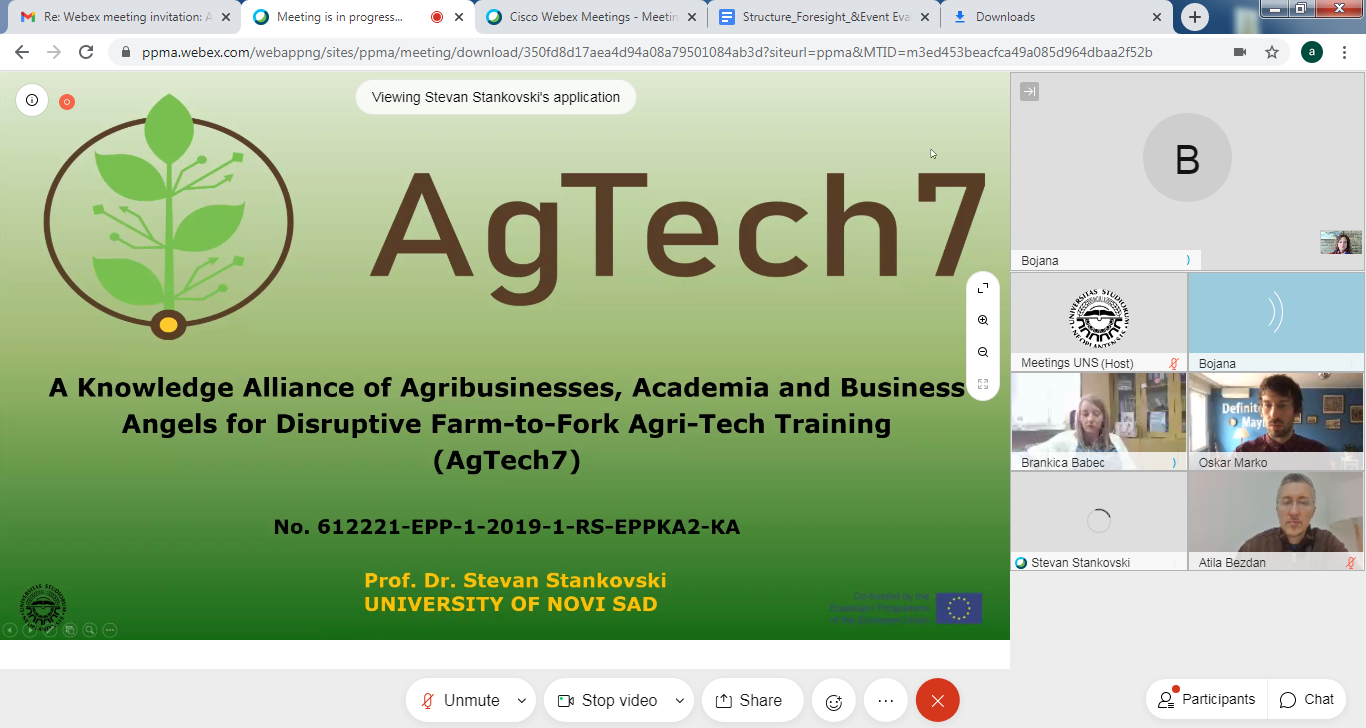Open see all slides in slideshow controls
1366x728 pixels.
(x=70, y=630)
